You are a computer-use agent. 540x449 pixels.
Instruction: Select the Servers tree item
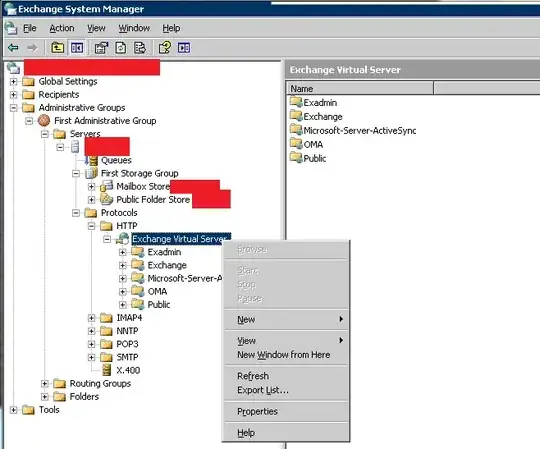[x=85, y=134]
